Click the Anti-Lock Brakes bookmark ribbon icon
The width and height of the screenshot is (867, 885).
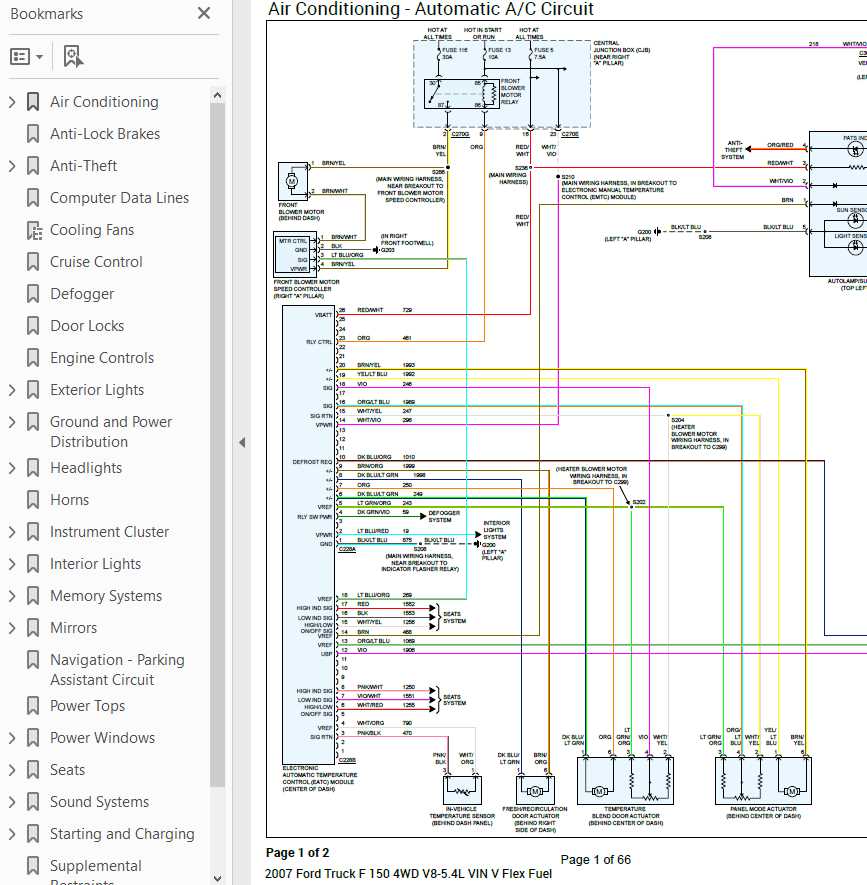click(33, 134)
